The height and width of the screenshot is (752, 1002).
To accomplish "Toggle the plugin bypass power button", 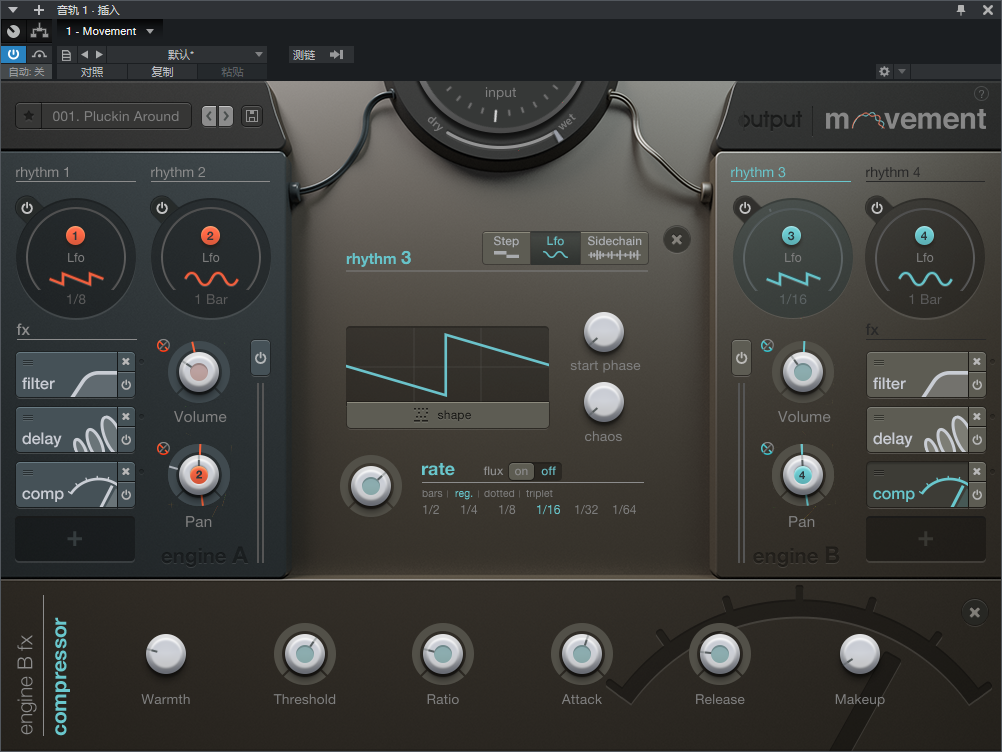I will coord(13,54).
